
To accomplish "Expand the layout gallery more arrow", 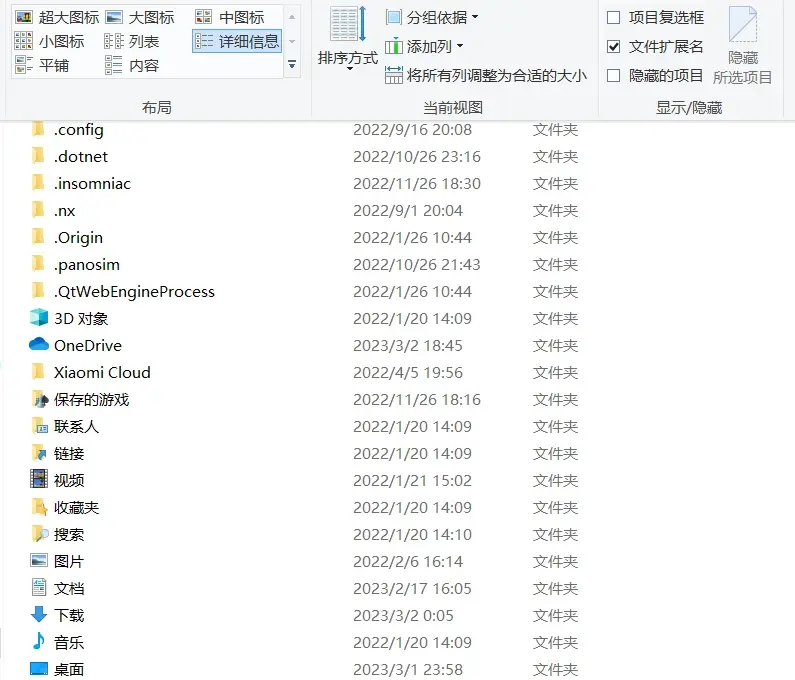I will pos(292,65).
